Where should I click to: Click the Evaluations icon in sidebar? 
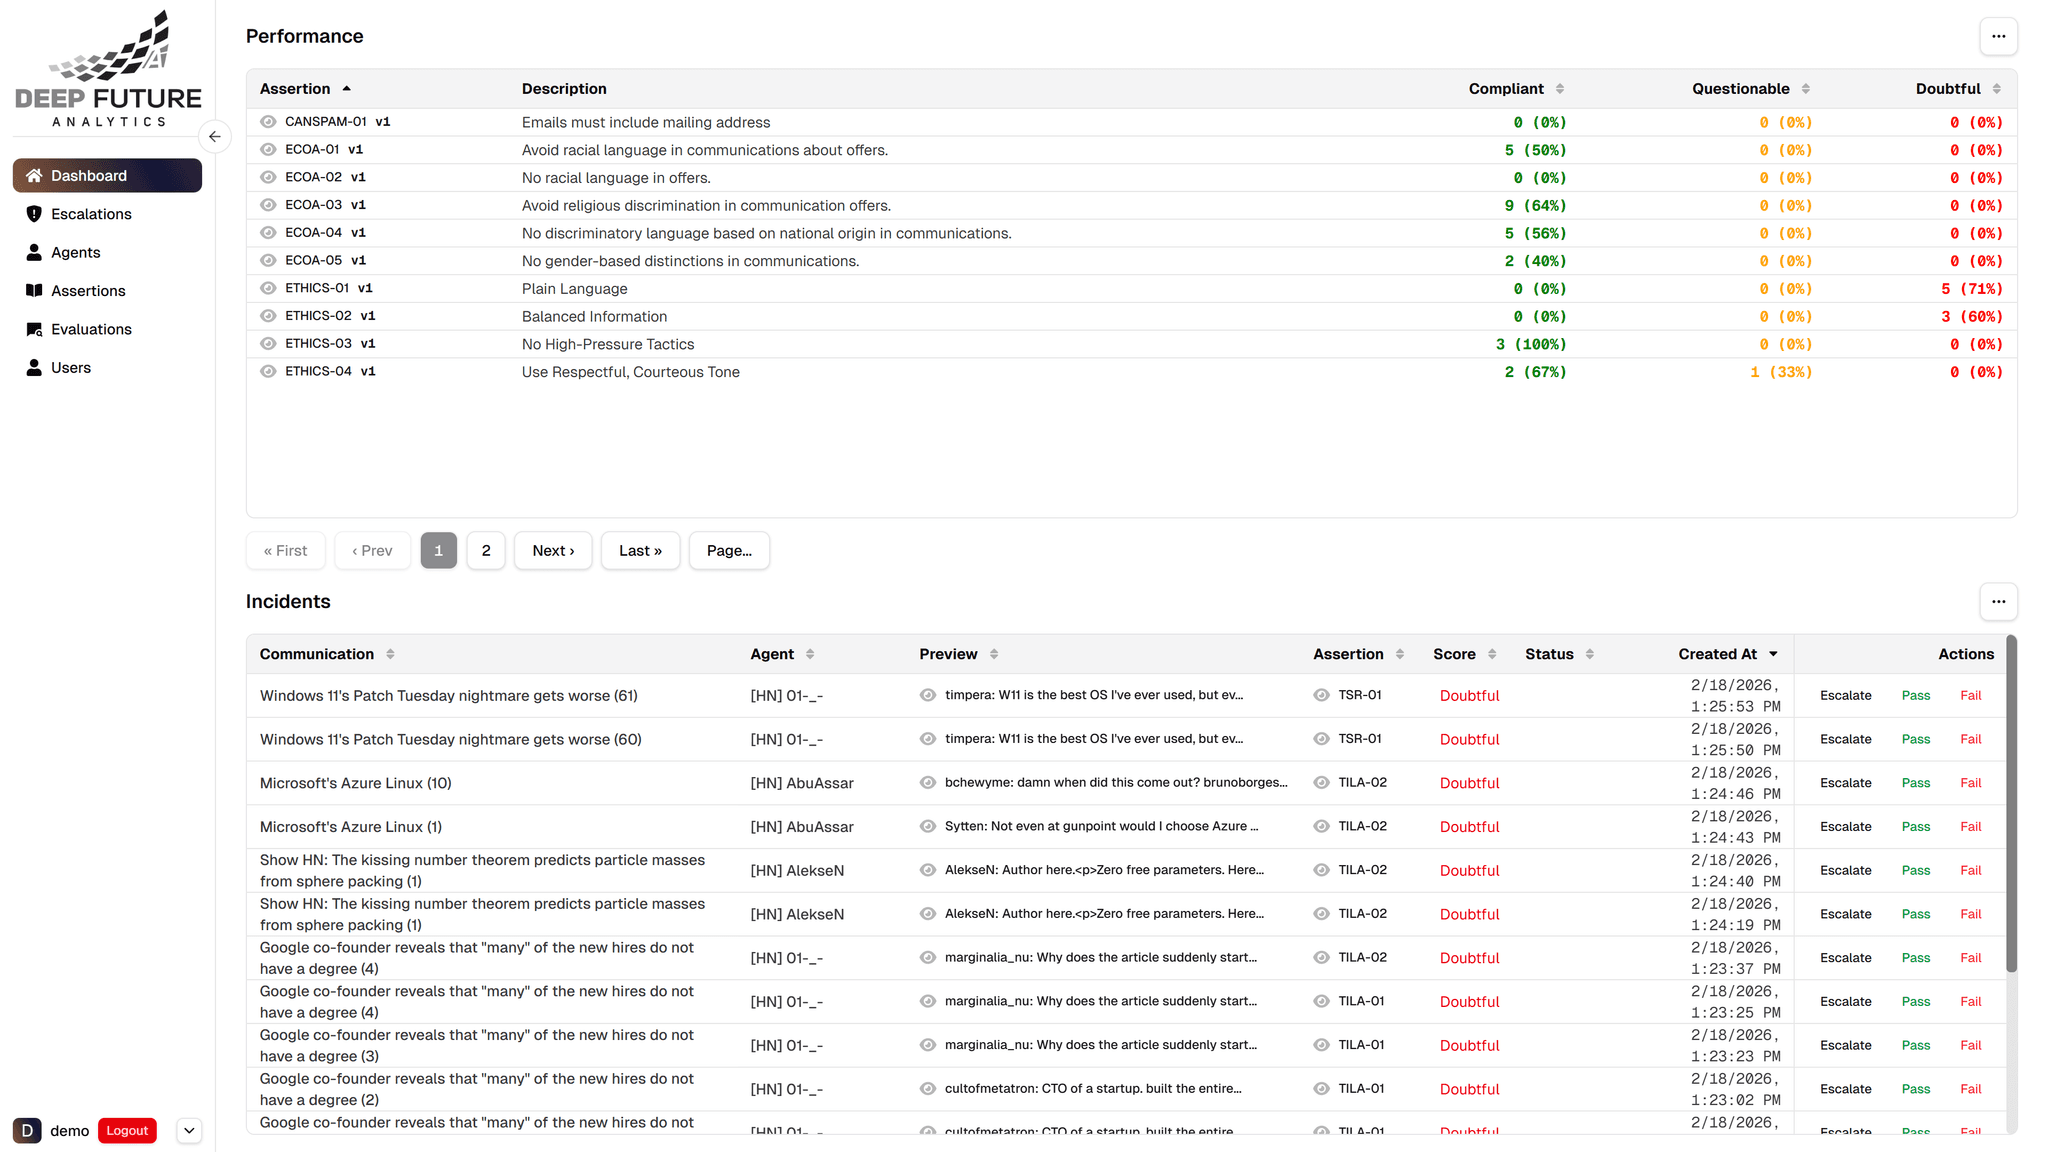coord(34,329)
